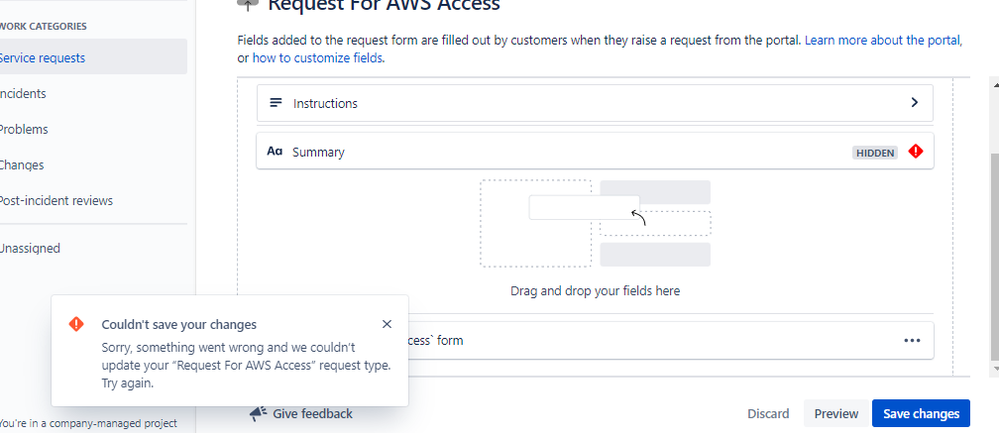Click the lines icon of the Instructions row
Viewport: 999px width, 433px height.
[276, 103]
